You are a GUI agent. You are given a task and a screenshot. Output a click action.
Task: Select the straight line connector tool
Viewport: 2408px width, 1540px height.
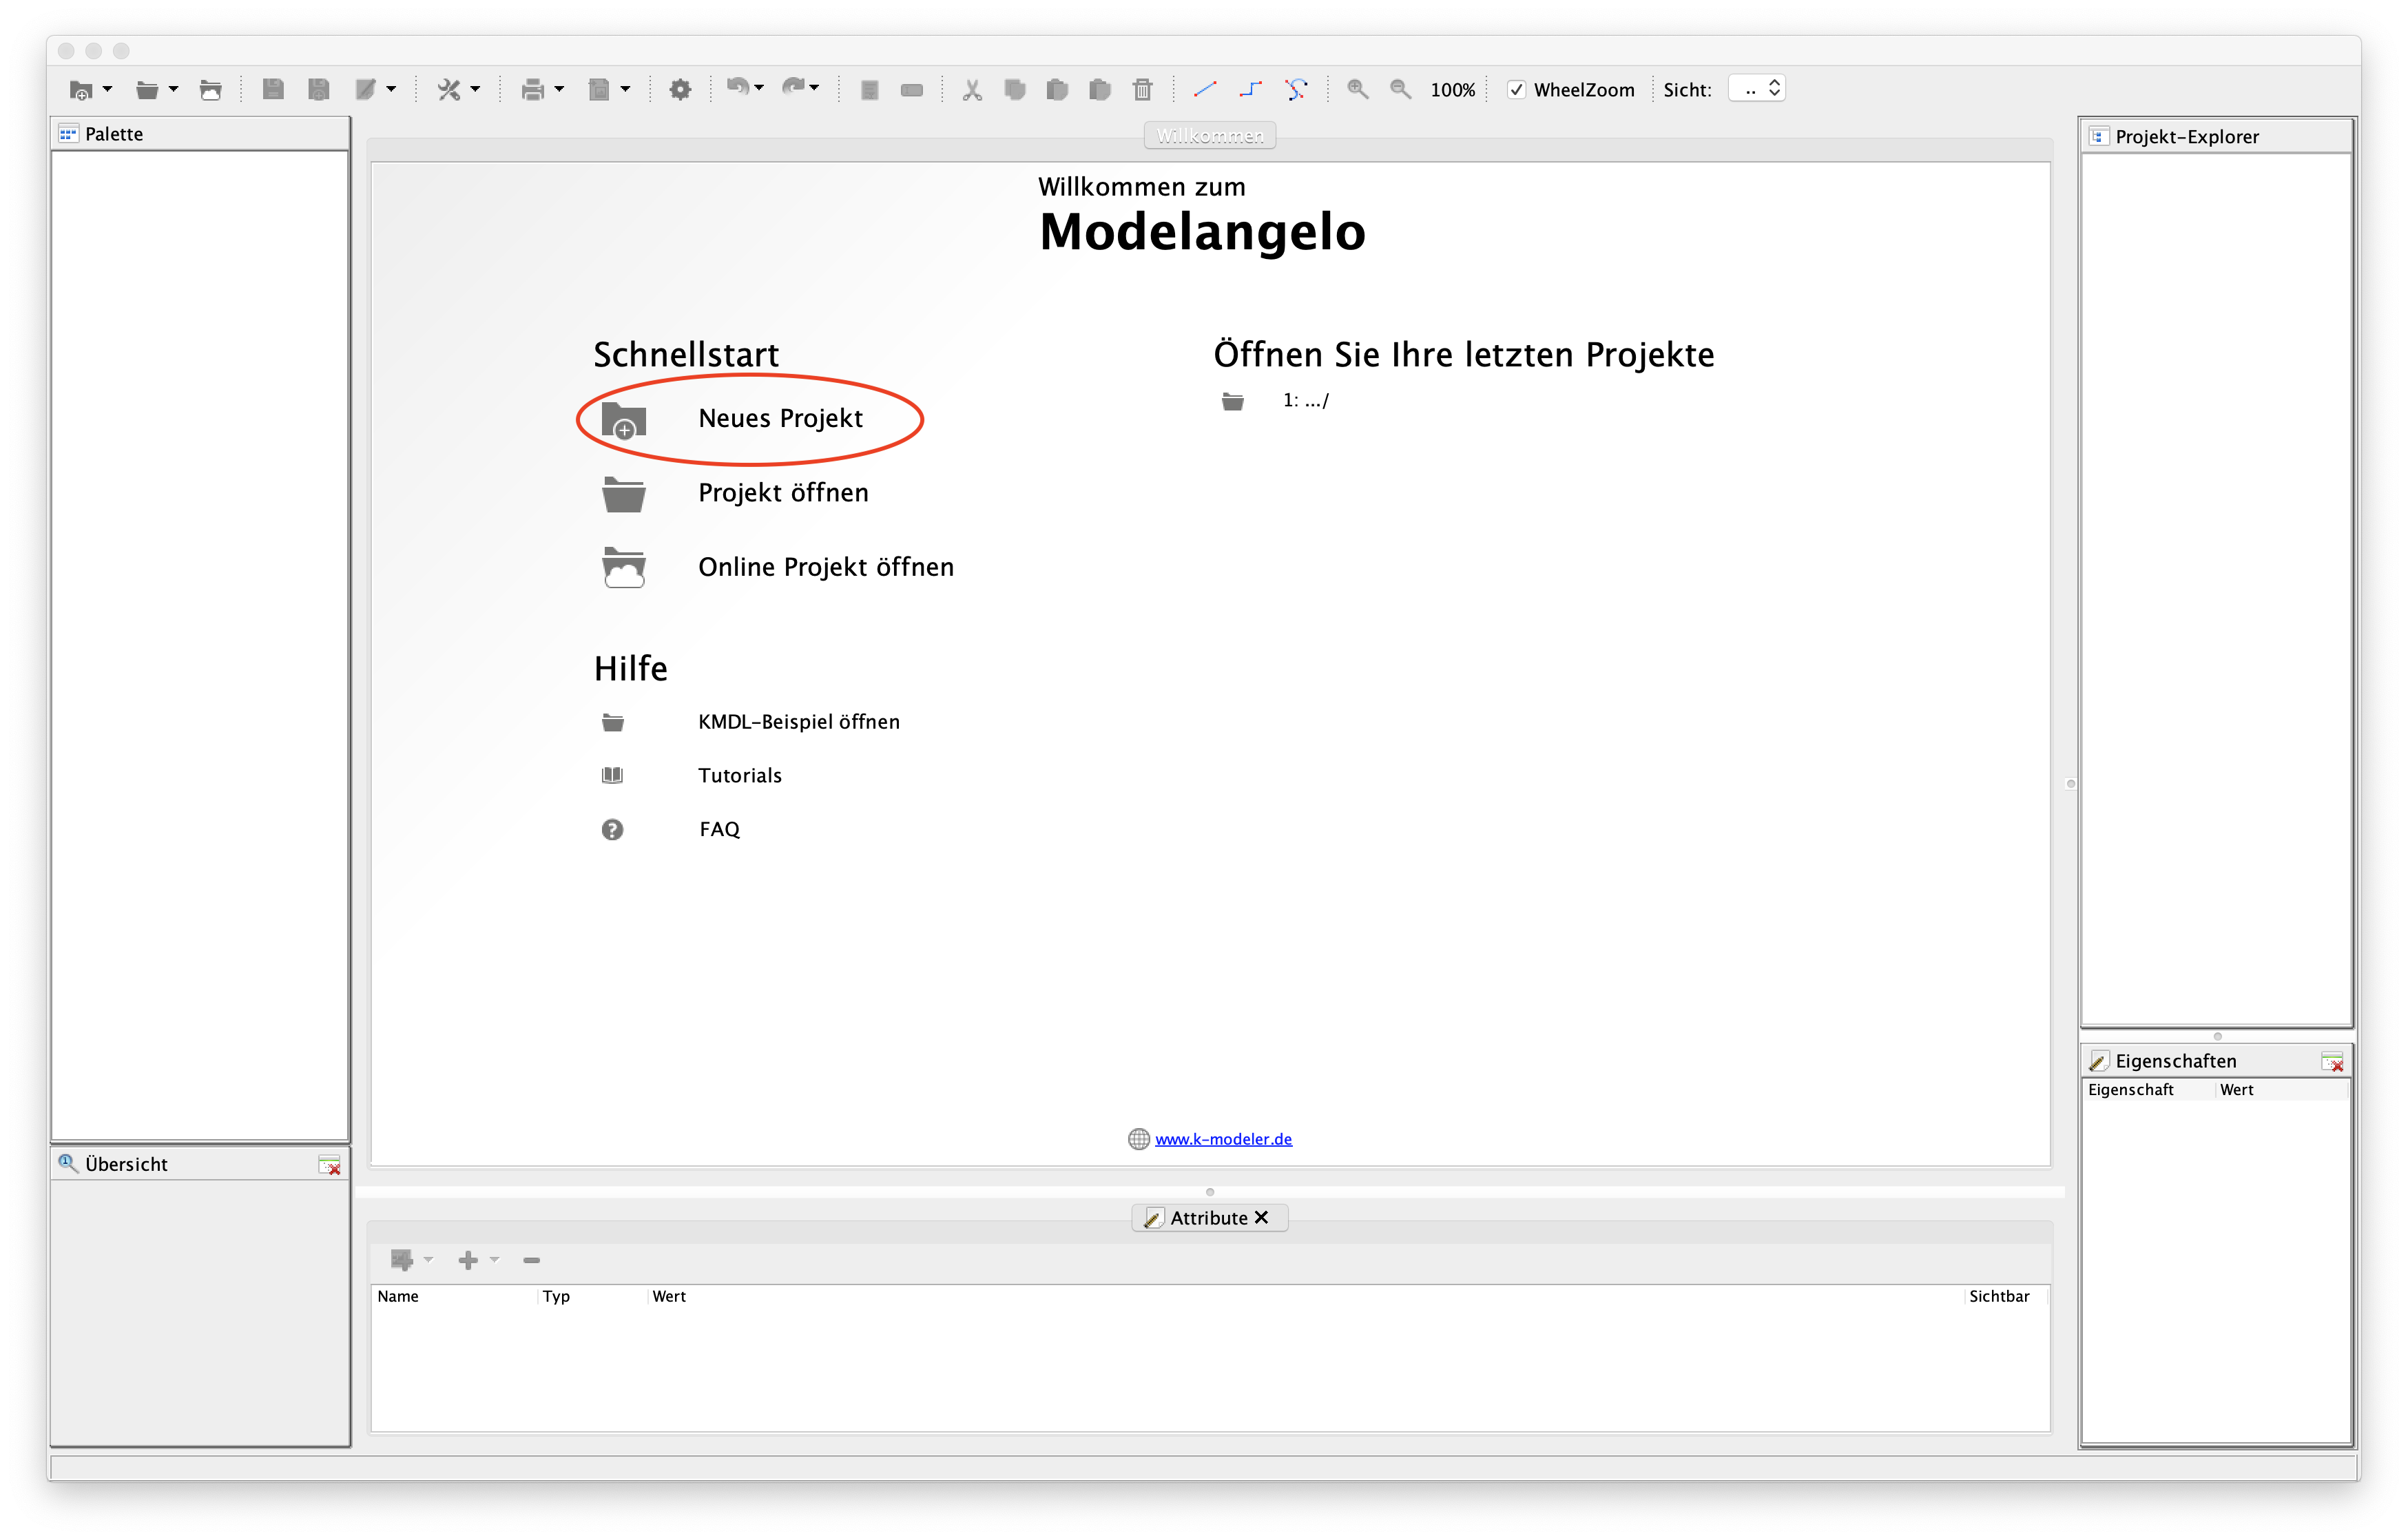point(1204,89)
